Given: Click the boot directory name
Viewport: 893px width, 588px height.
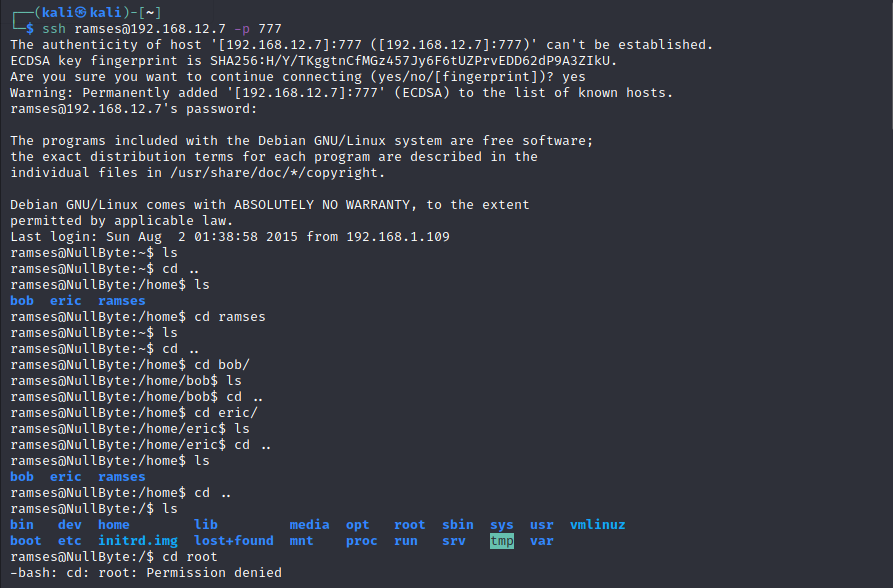Looking at the screenshot, I should pos(26,541).
